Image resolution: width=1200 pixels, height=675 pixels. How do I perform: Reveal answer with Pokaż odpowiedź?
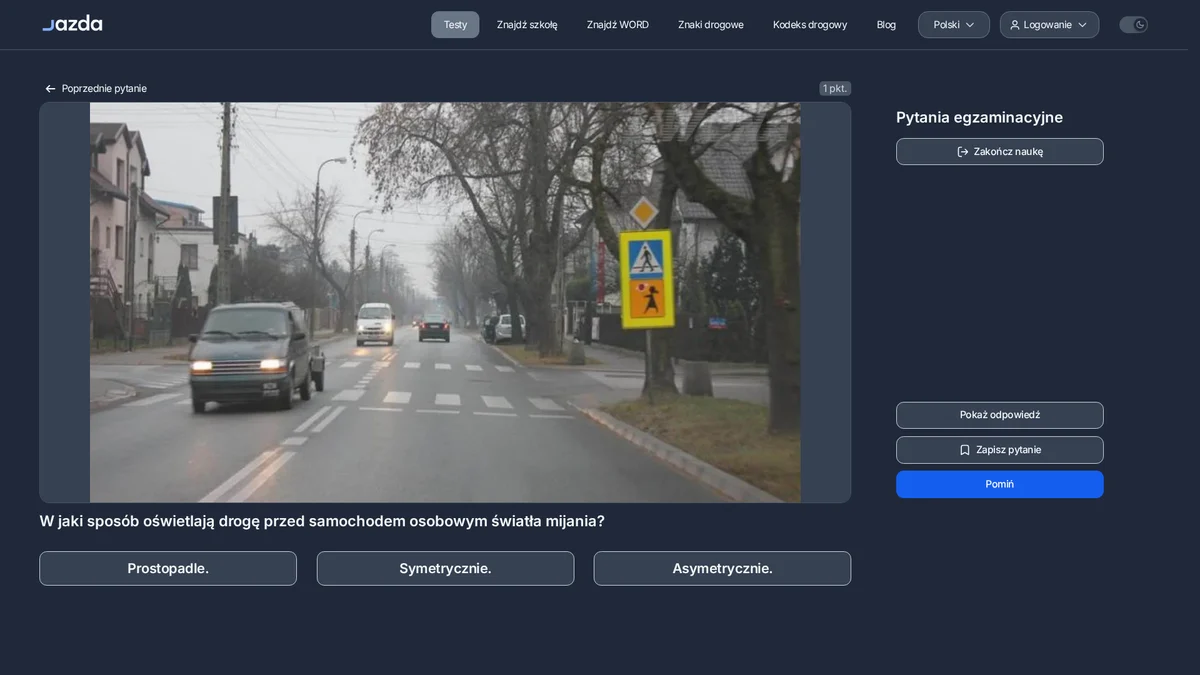click(x=1000, y=415)
